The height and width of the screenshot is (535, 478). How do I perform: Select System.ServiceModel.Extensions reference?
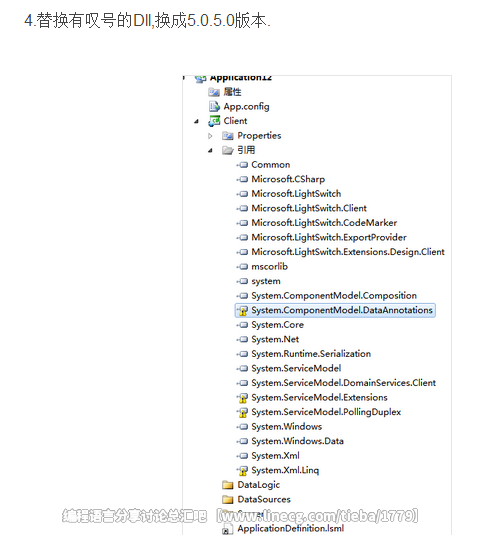tap(319, 398)
